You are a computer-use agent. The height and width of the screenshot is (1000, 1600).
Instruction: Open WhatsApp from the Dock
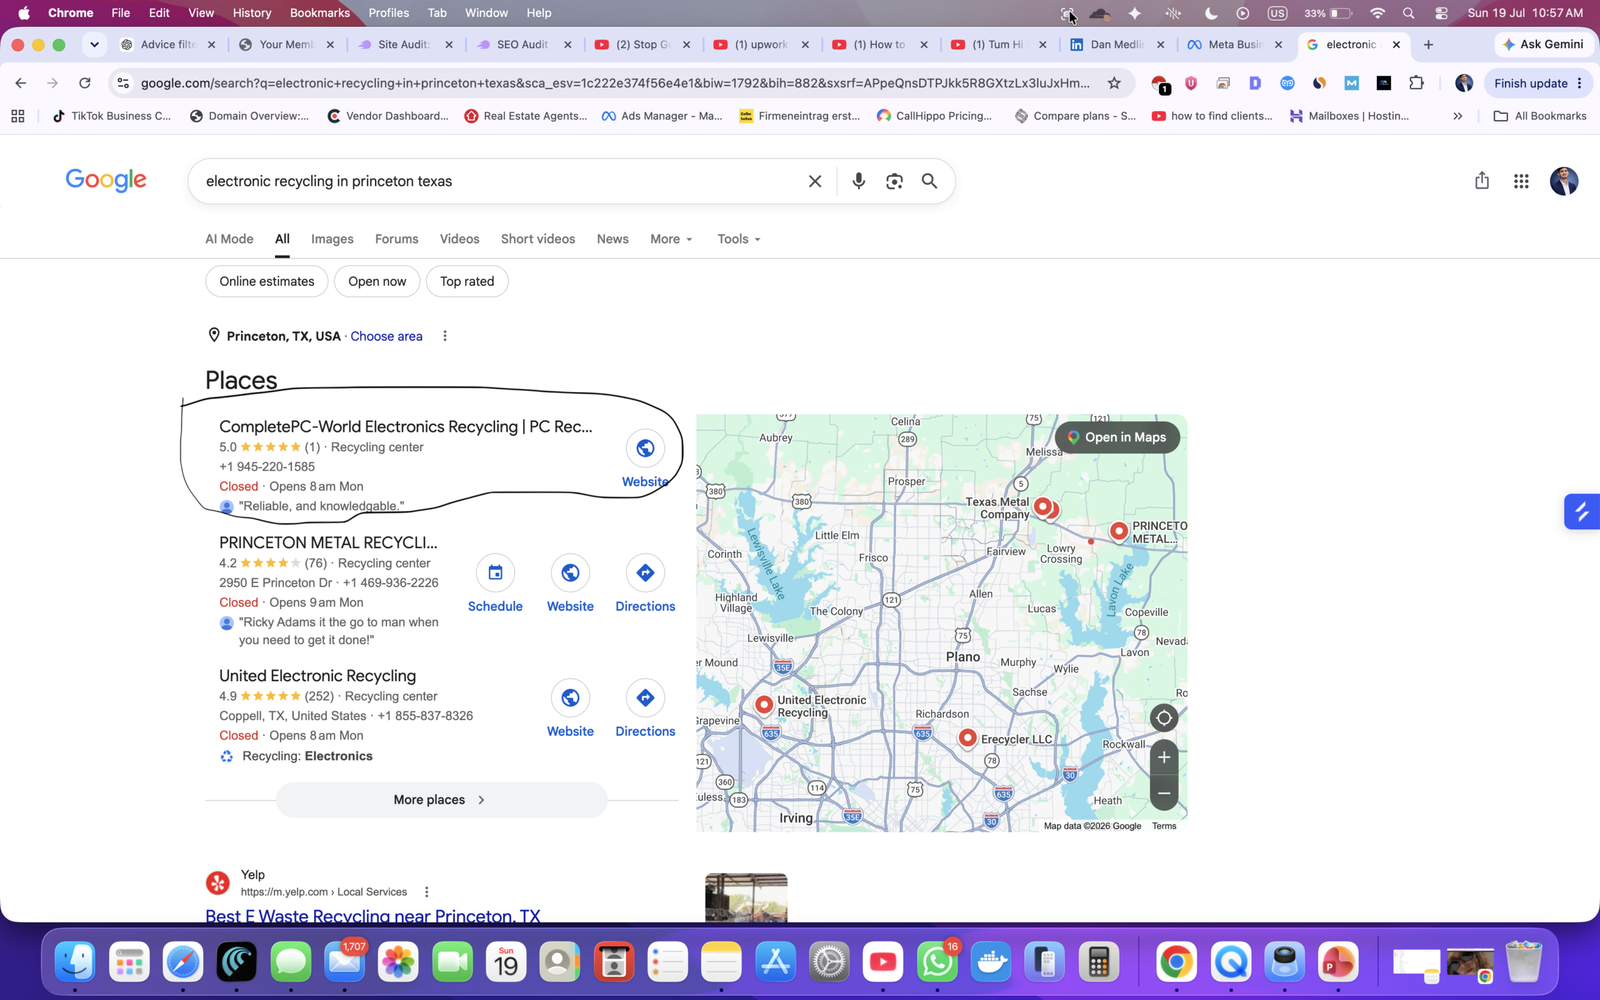pyautogui.click(x=937, y=962)
